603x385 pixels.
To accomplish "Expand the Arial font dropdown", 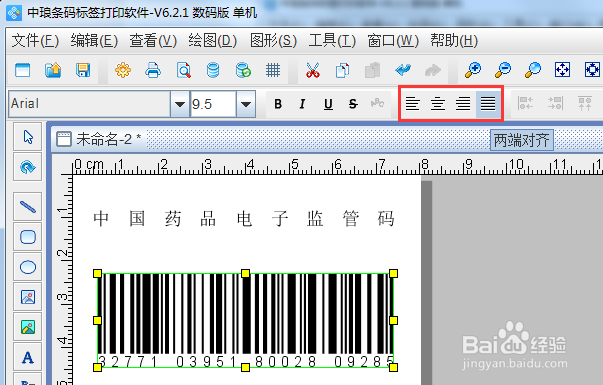I will 180,104.
